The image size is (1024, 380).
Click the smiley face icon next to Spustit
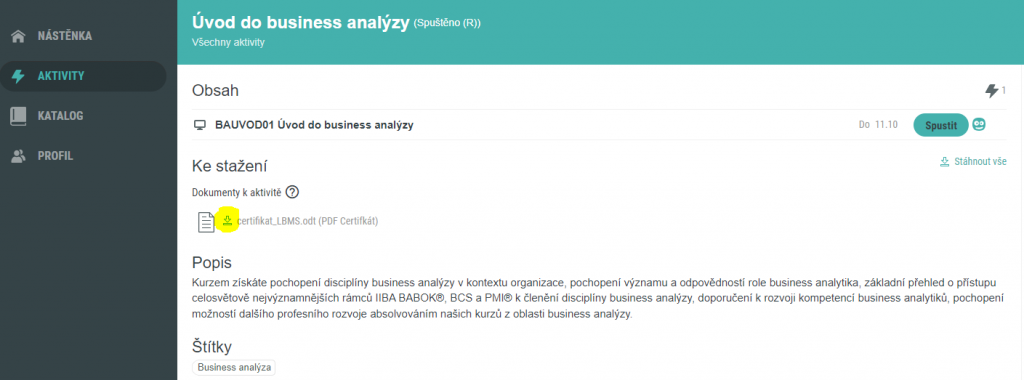pos(978,125)
